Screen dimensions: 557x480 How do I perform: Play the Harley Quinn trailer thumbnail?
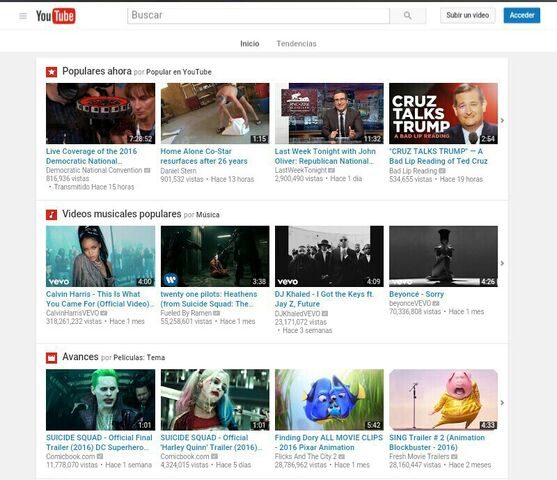click(x=215, y=400)
